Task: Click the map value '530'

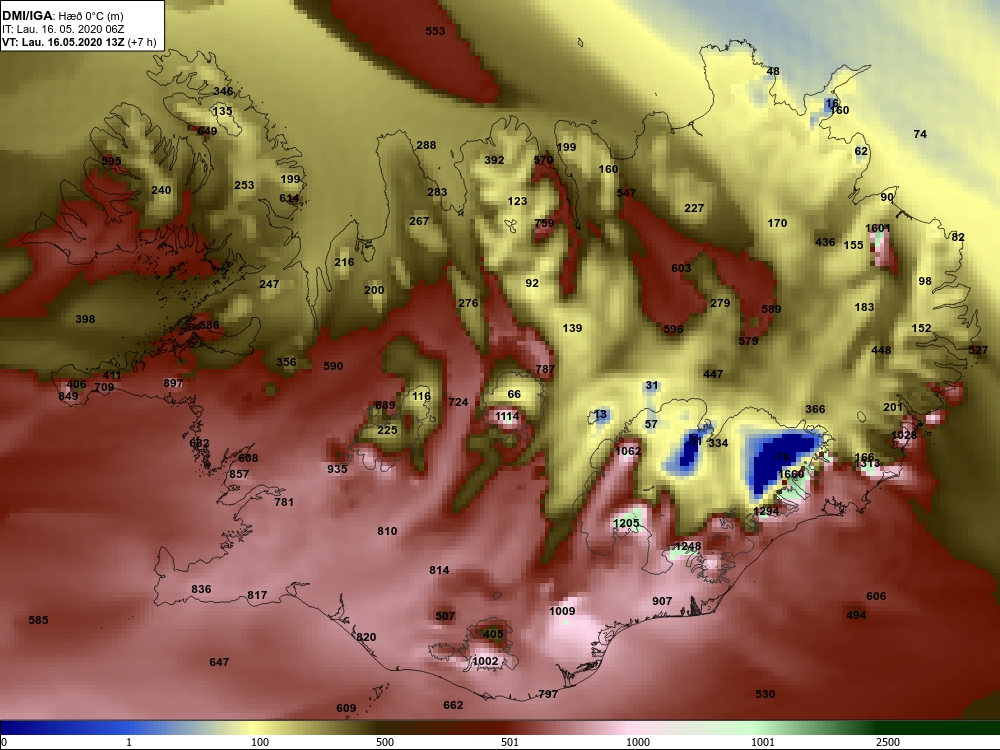Action: [765, 694]
